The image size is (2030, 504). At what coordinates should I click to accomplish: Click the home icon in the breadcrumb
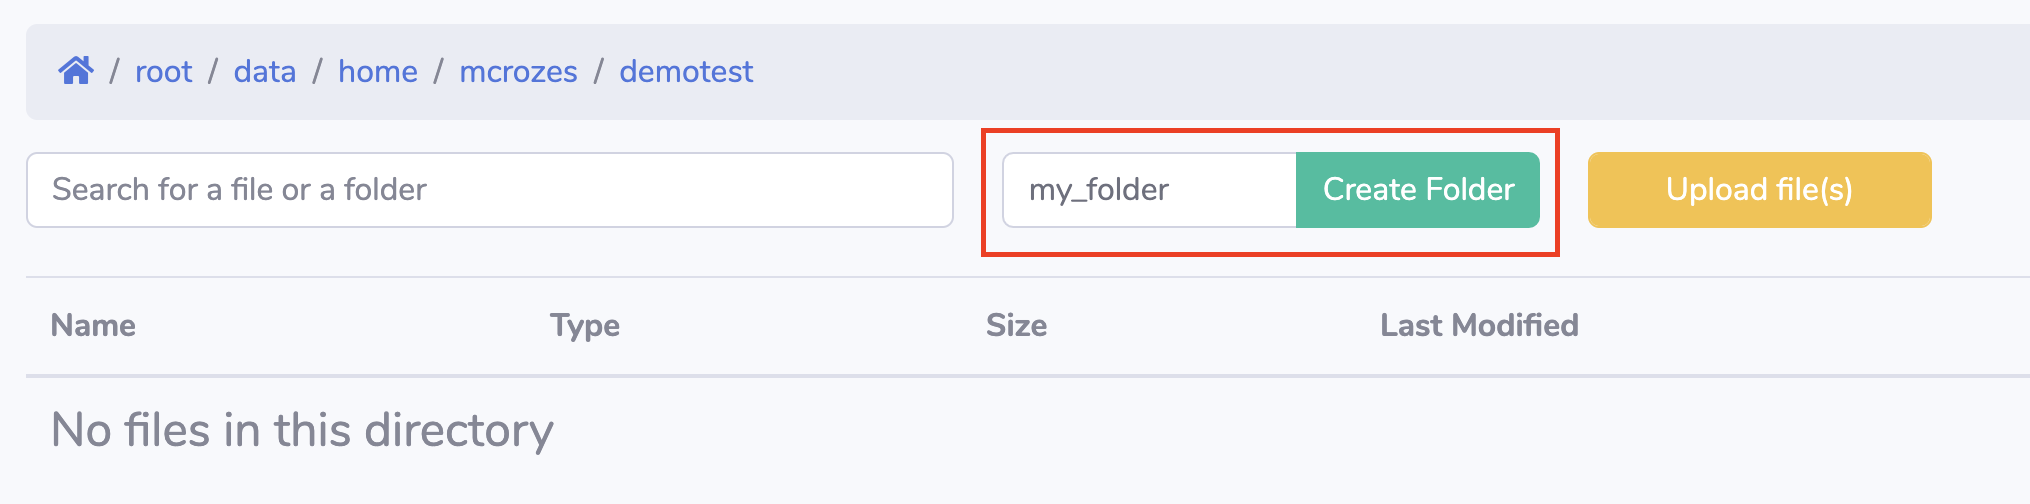click(76, 71)
